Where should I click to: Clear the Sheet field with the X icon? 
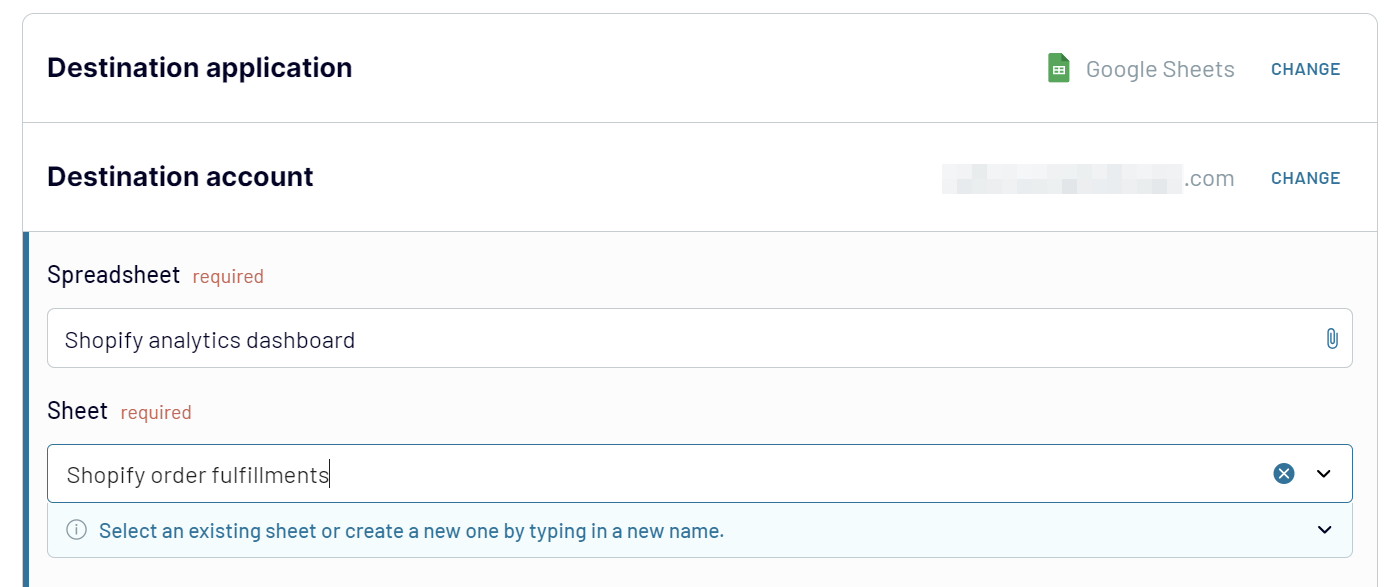(x=1284, y=473)
